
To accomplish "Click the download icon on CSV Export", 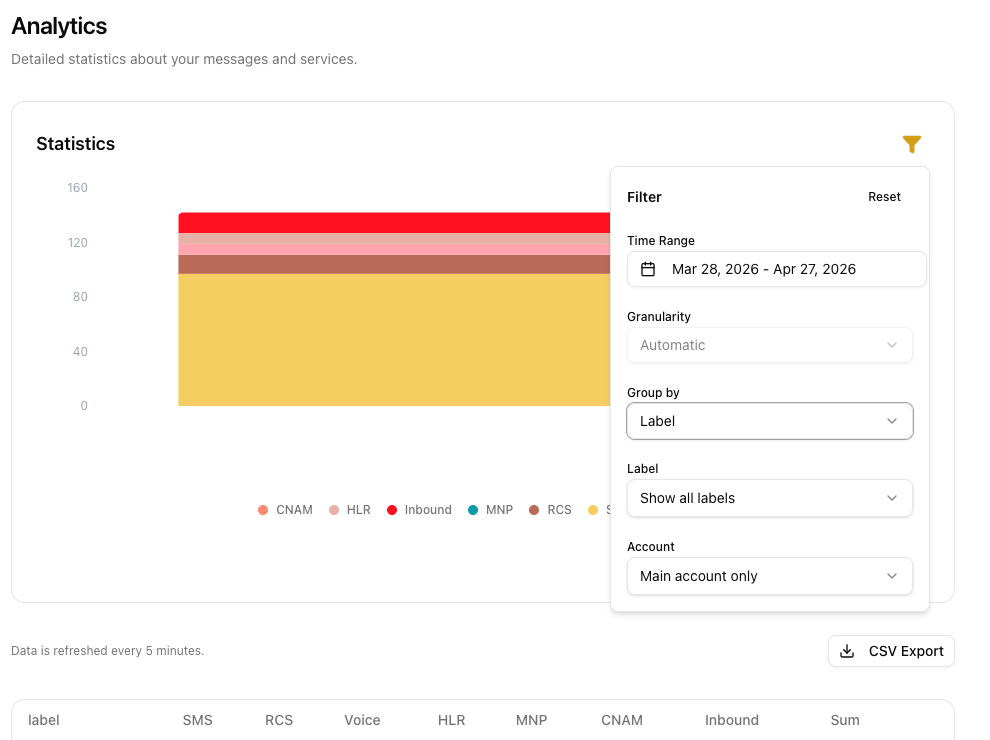I will click(x=847, y=651).
